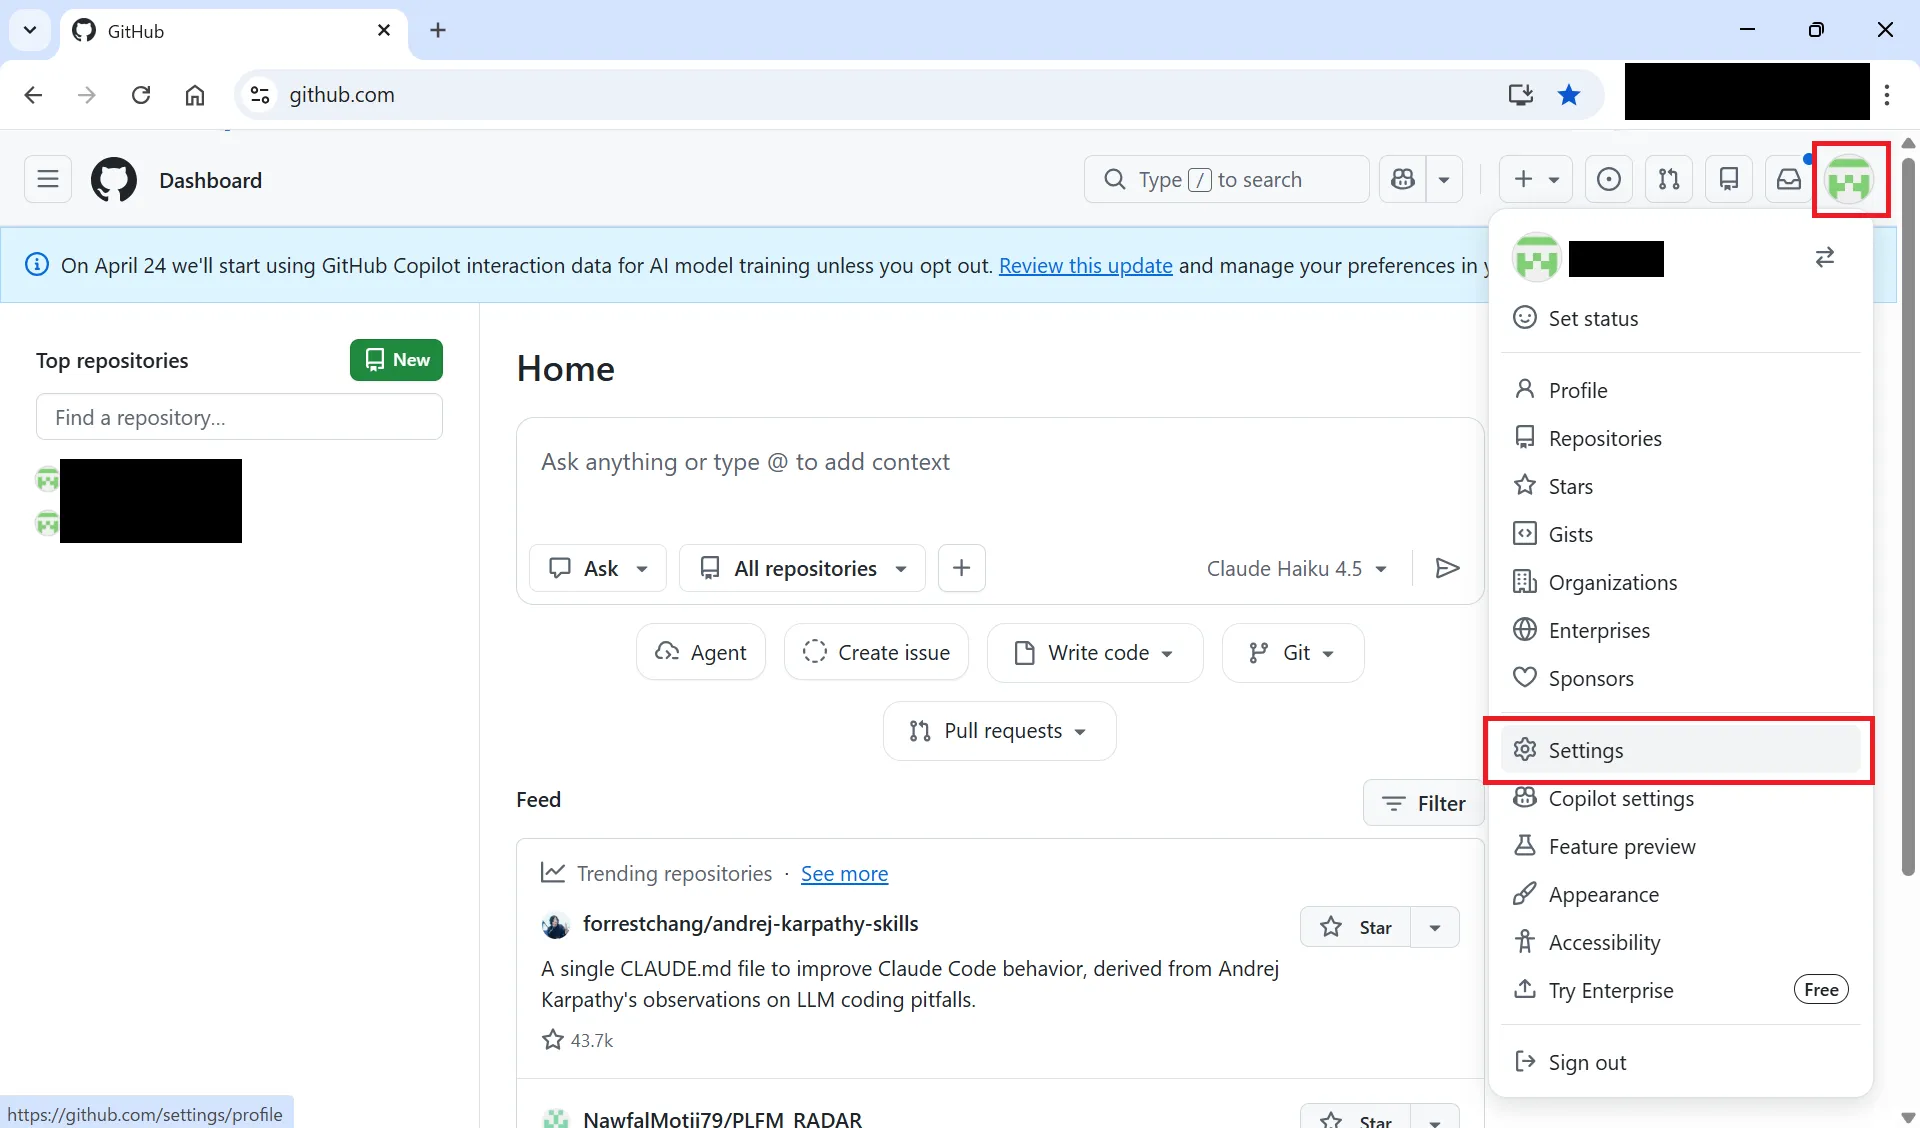Expand the Create new plus dropdown
The width and height of the screenshot is (1920, 1128).
1535,180
